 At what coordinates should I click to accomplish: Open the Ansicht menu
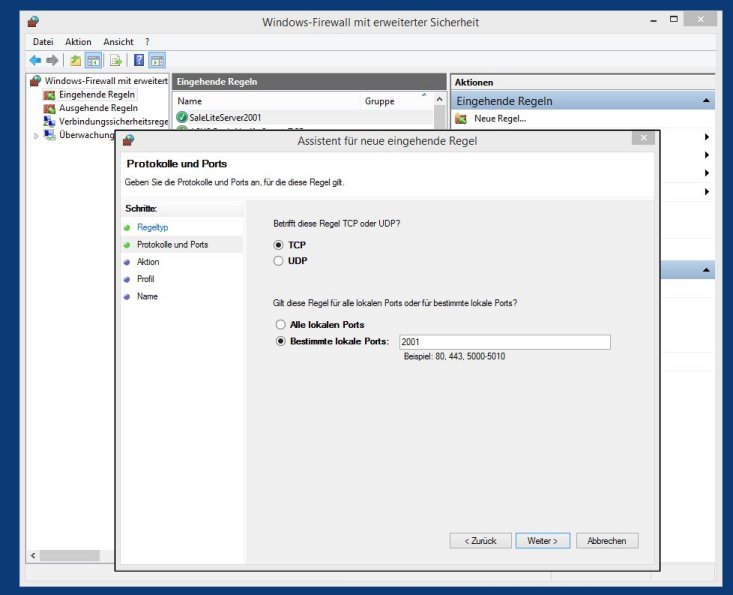[x=118, y=42]
